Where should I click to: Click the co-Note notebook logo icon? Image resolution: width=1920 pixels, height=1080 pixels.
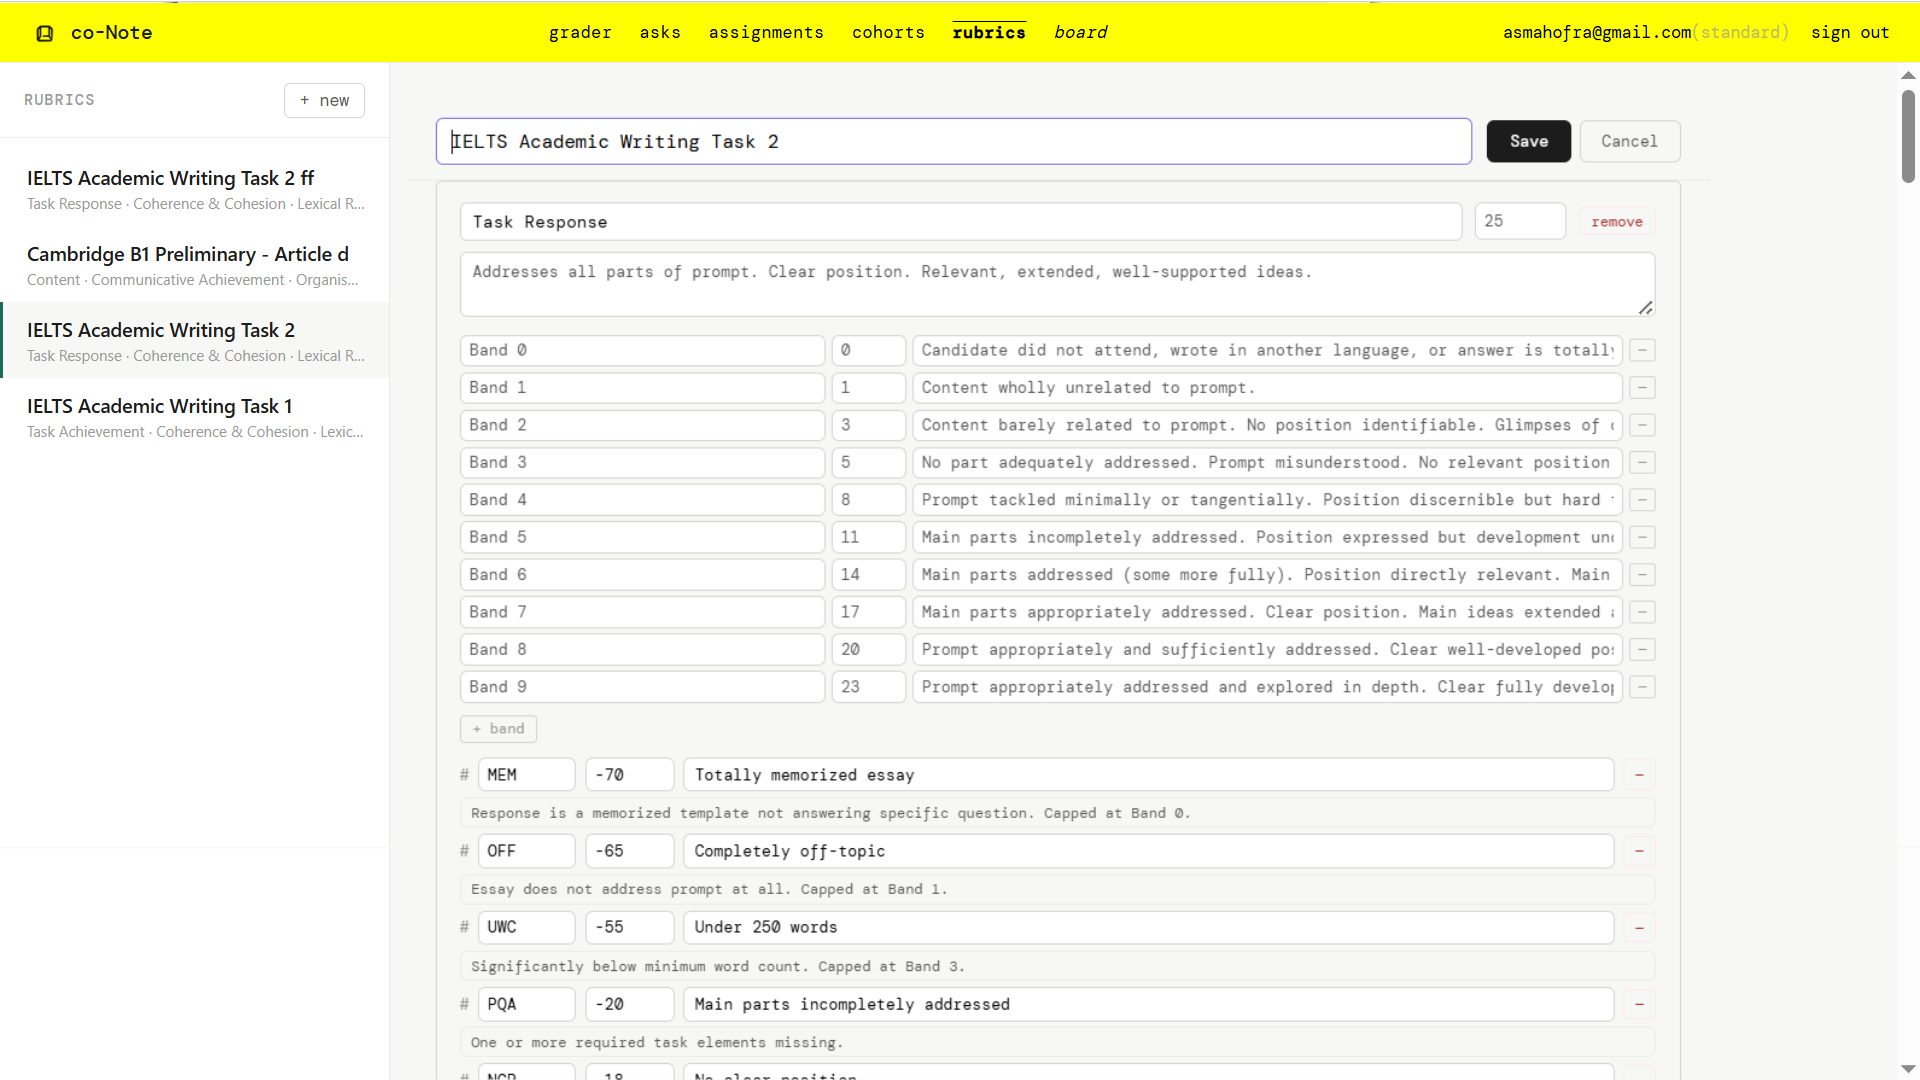point(45,33)
